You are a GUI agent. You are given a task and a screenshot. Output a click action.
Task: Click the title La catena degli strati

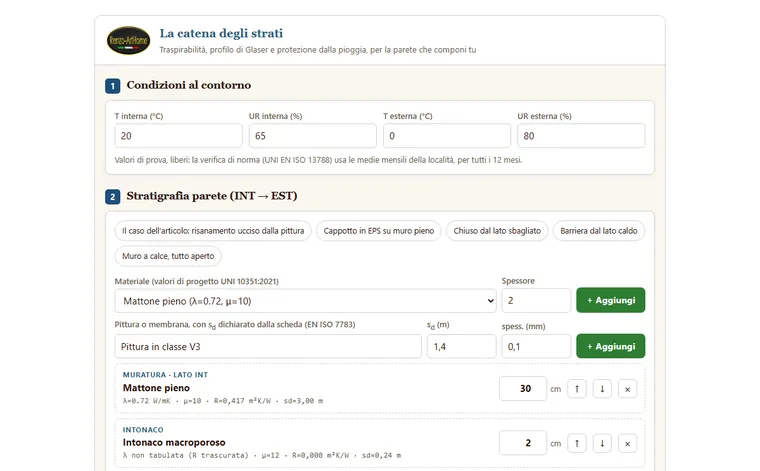[x=221, y=33]
